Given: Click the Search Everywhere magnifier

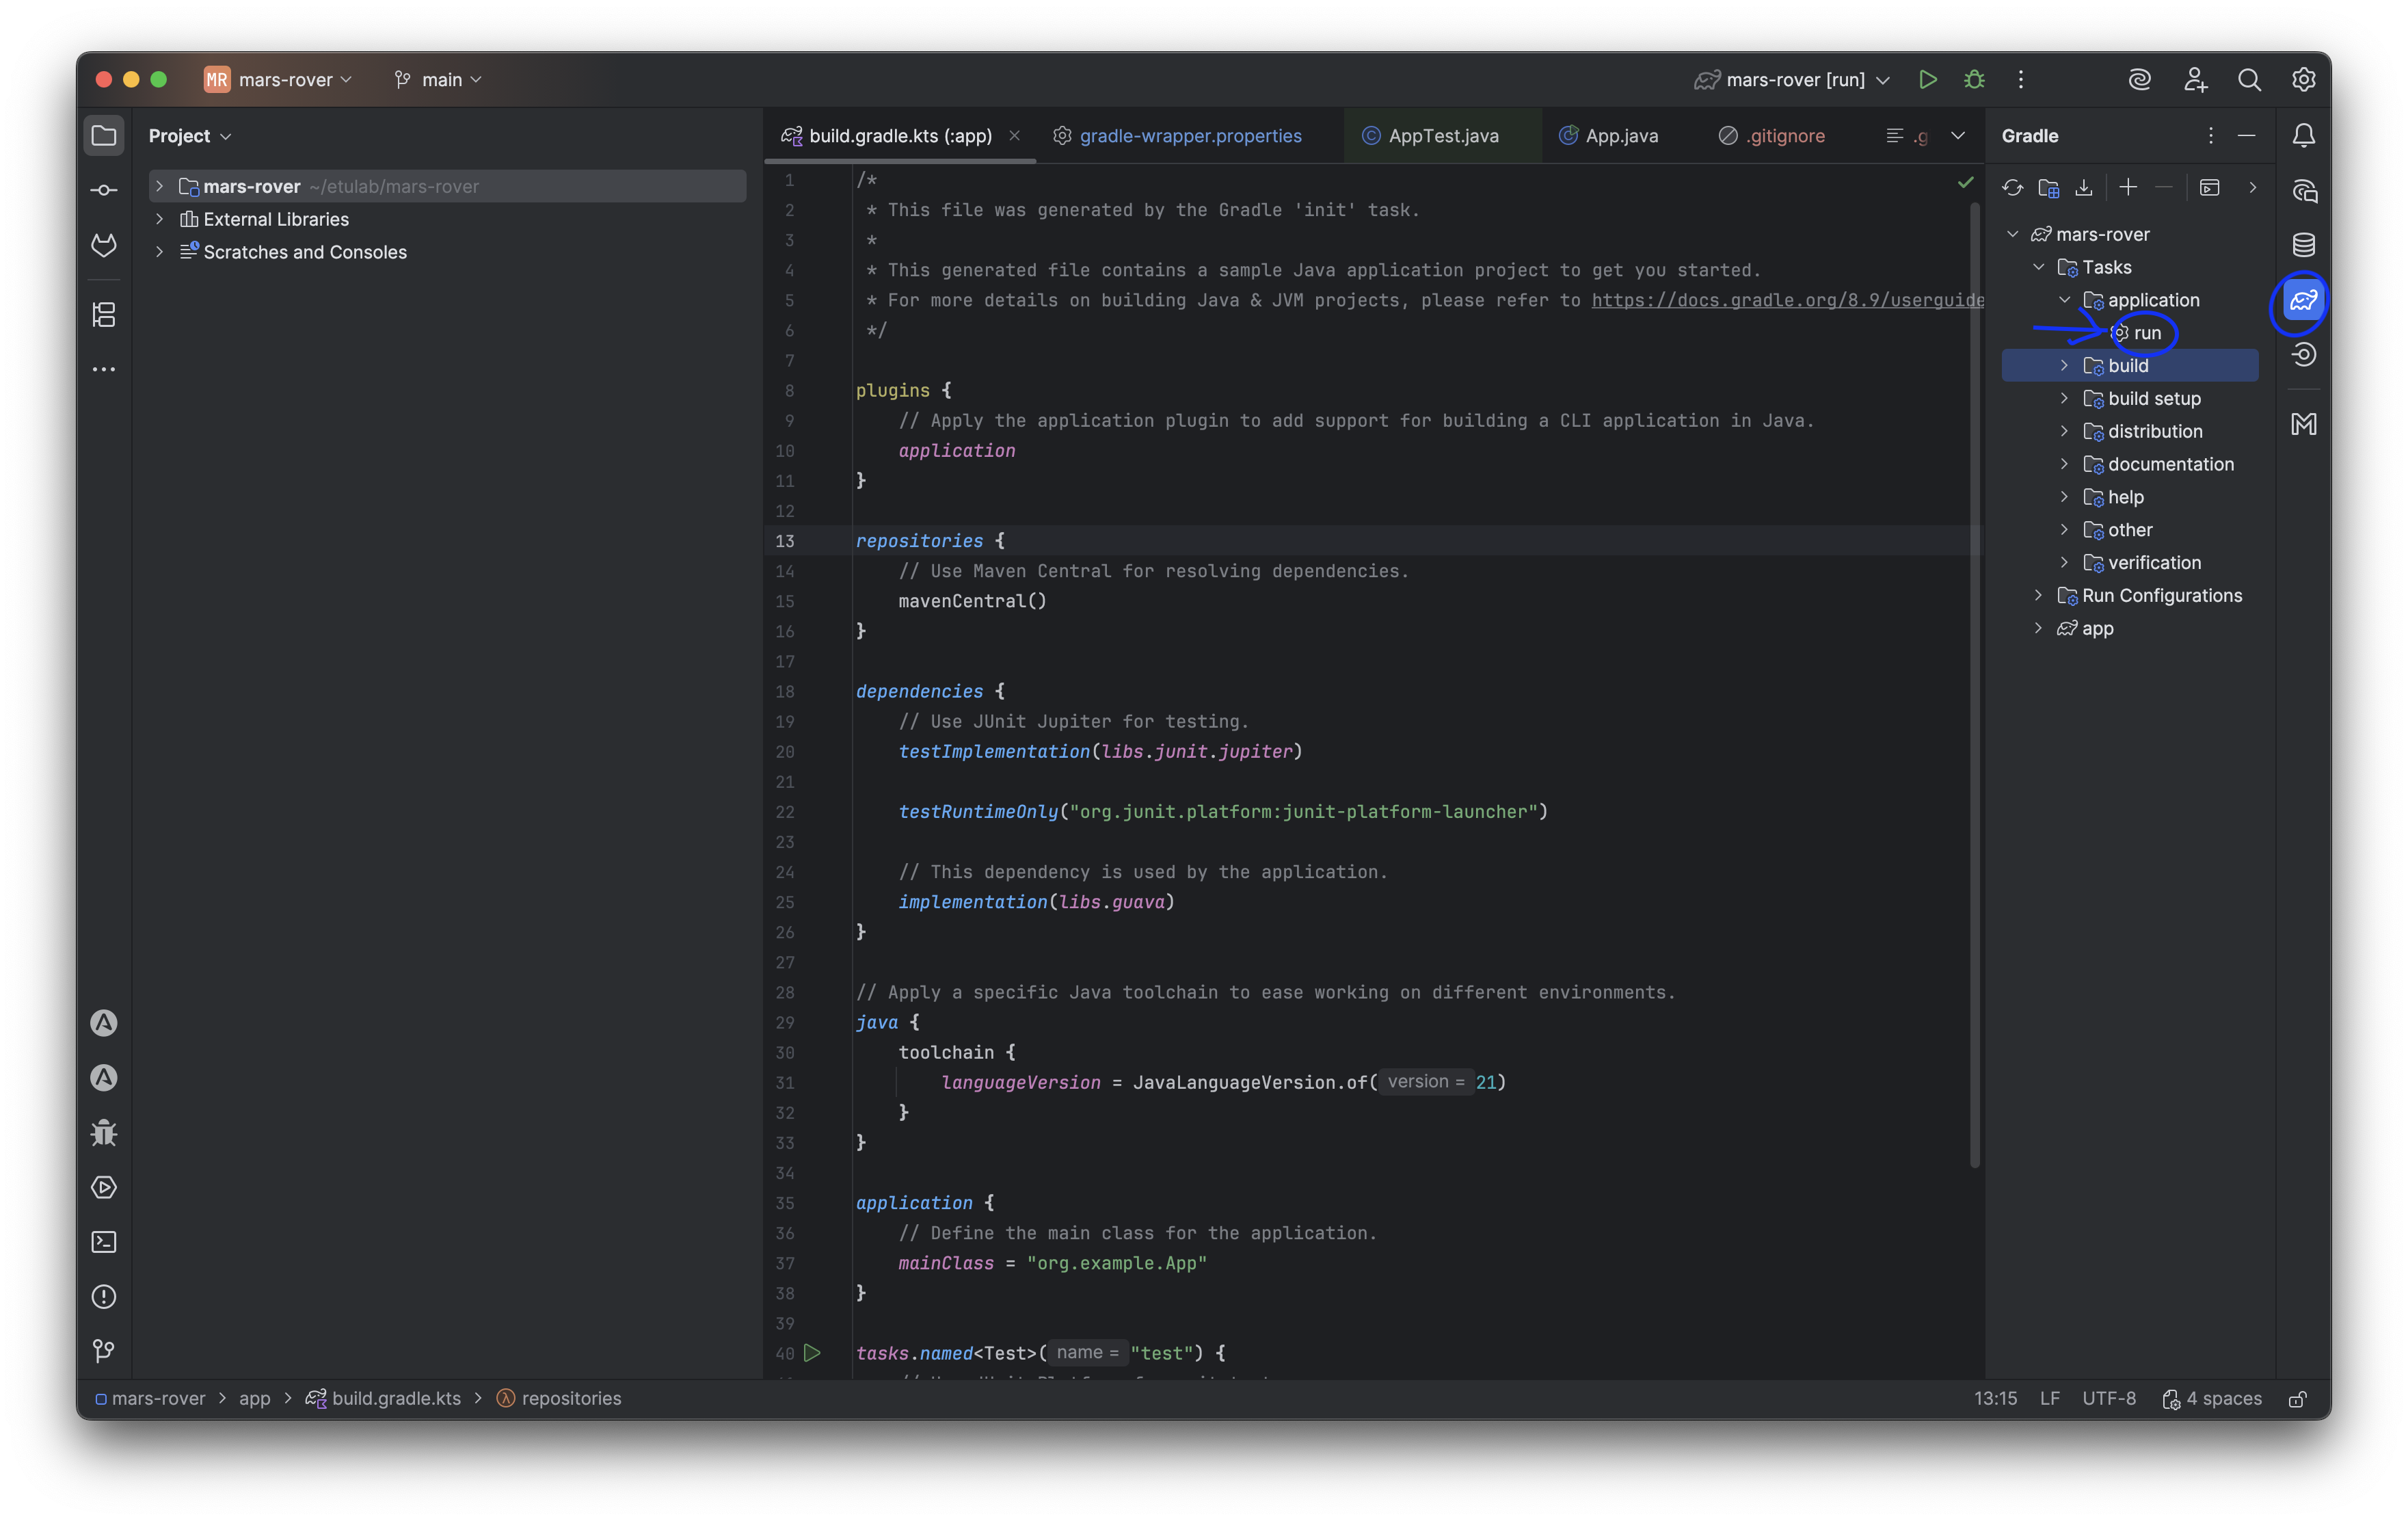Looking at the screenshot, I should click(x=2249, y=80).
